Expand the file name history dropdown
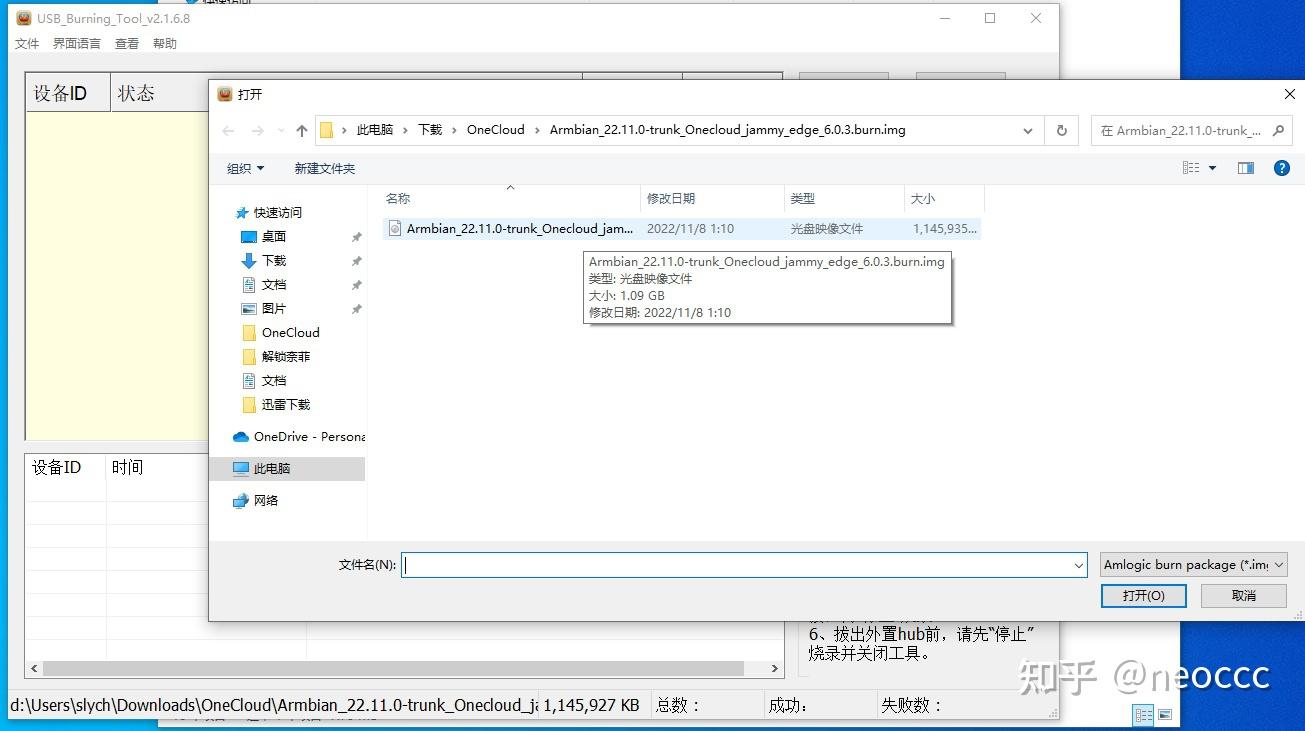This screenshot has width=1305, height=731. [1079, 565]
